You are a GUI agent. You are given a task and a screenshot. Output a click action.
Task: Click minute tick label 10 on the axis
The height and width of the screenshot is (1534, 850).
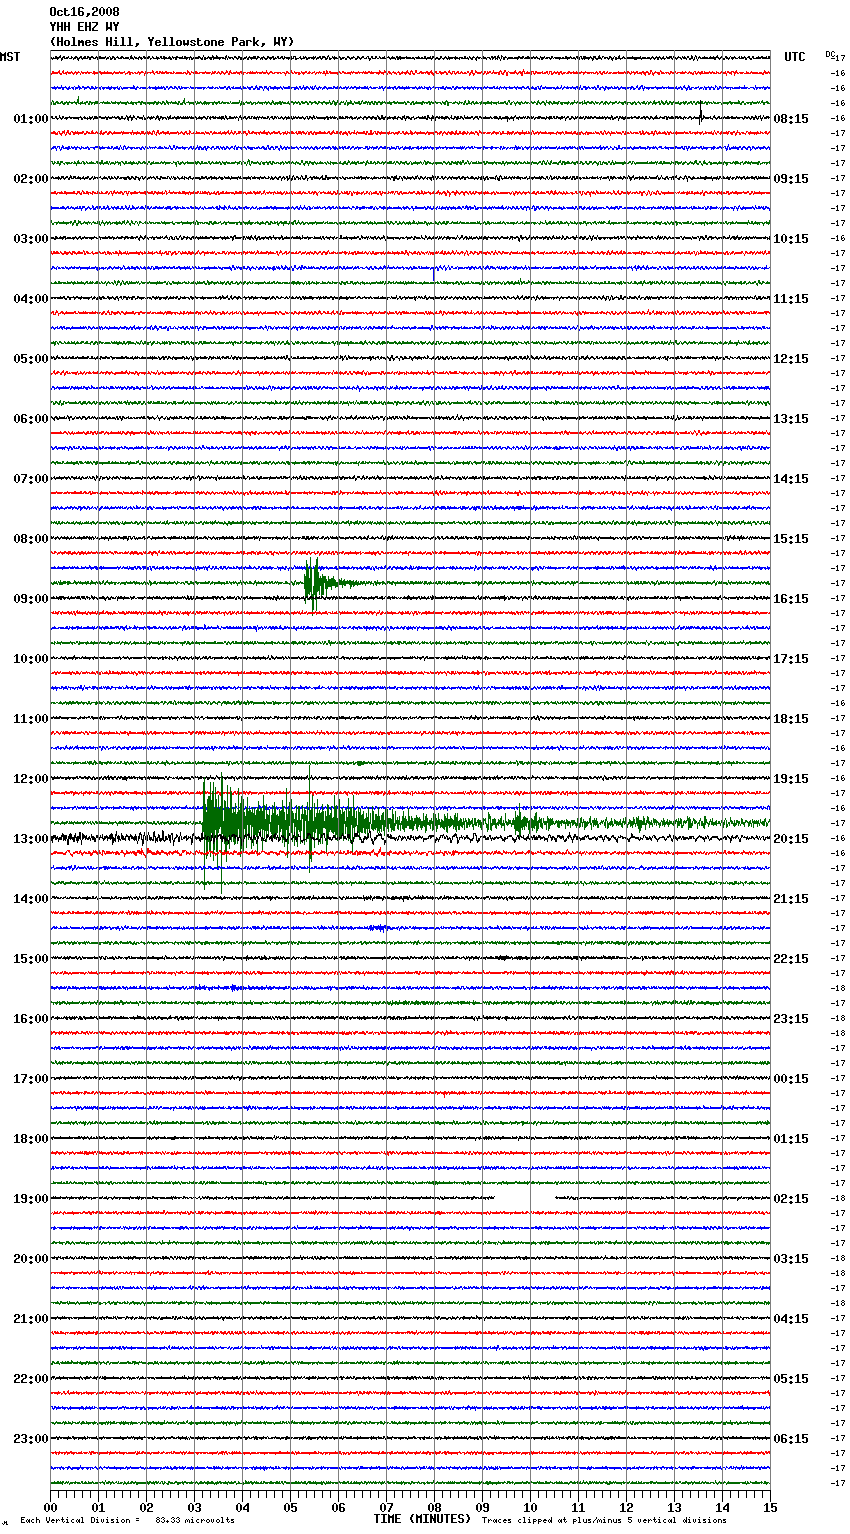coord(531,1507)
